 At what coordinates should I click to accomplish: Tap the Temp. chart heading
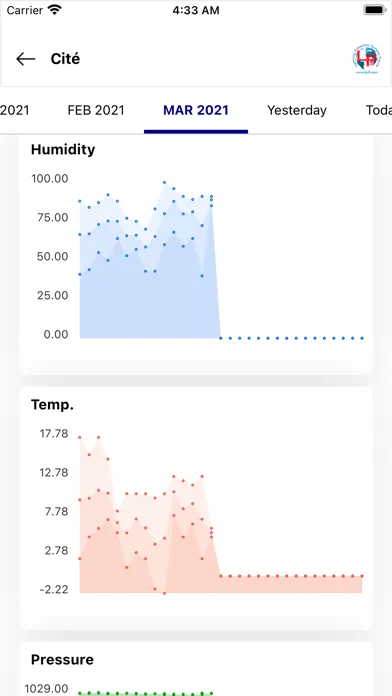click(x=52, y=405)
